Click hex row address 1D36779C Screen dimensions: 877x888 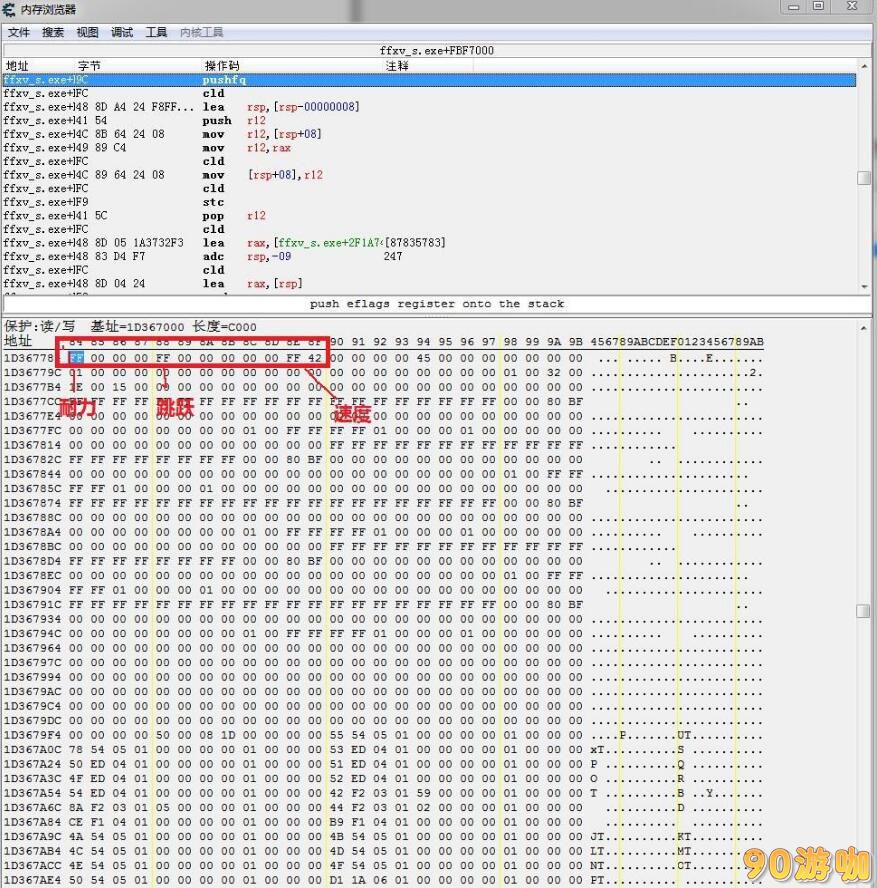coord(32,373)
